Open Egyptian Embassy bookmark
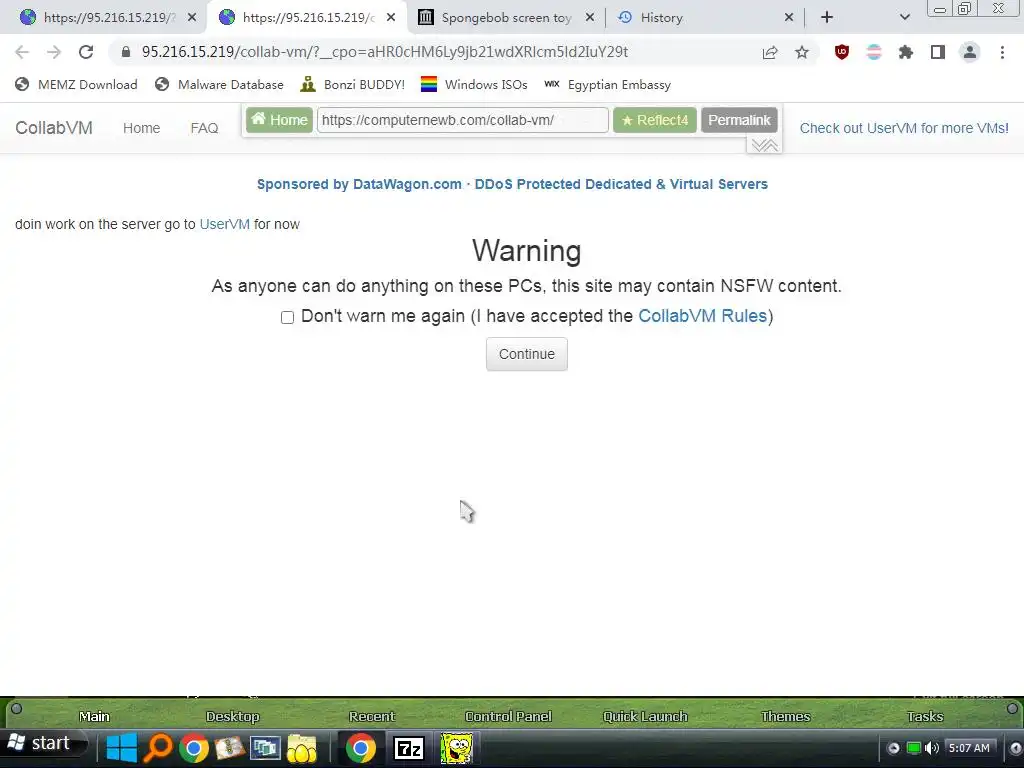1024x768 pixels. coord(608,85)
